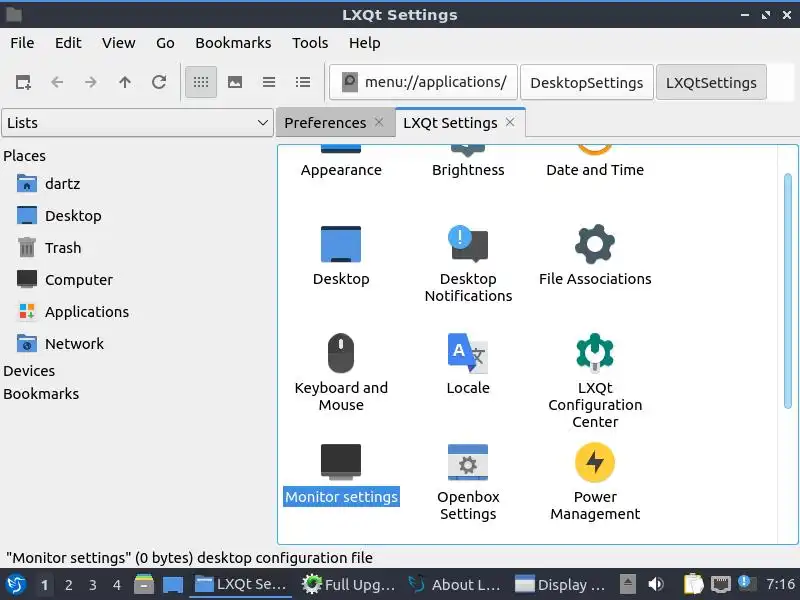The width and height of the screenshot is (800, 600).
Task: Open the LXQt start menu button
Action: (15, 584)
